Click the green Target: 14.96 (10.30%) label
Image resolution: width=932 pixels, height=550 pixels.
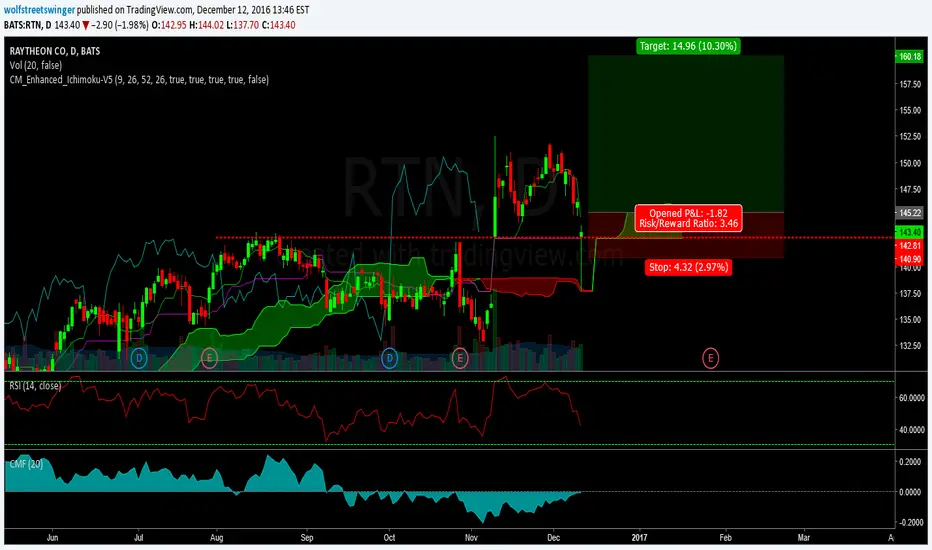[x=688, y=46]
